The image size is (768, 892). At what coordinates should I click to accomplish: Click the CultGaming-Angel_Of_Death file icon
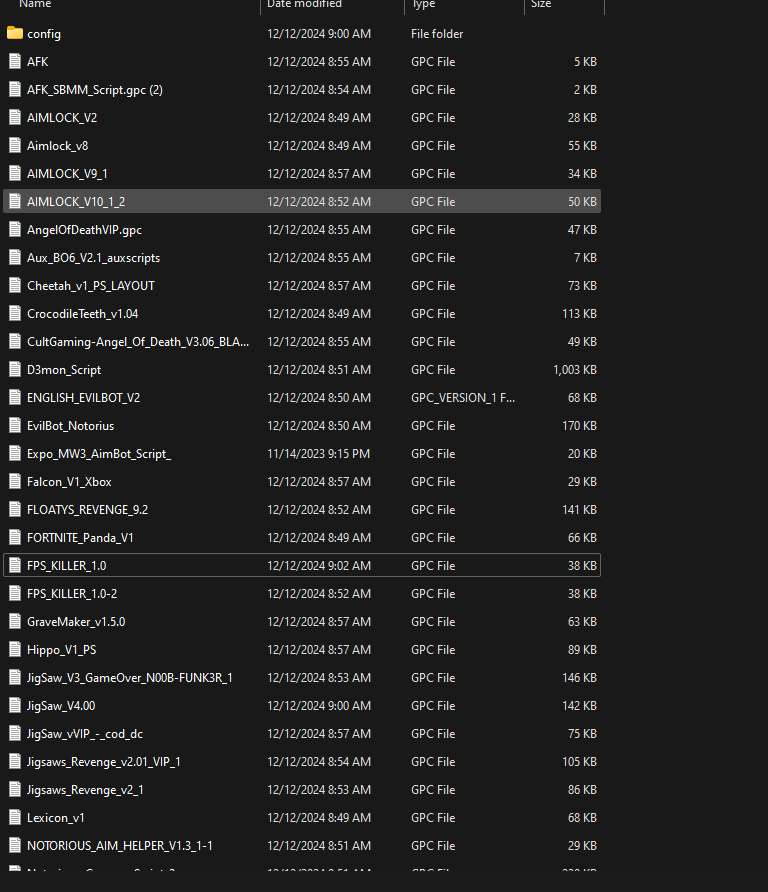click(x=15, y=341)
